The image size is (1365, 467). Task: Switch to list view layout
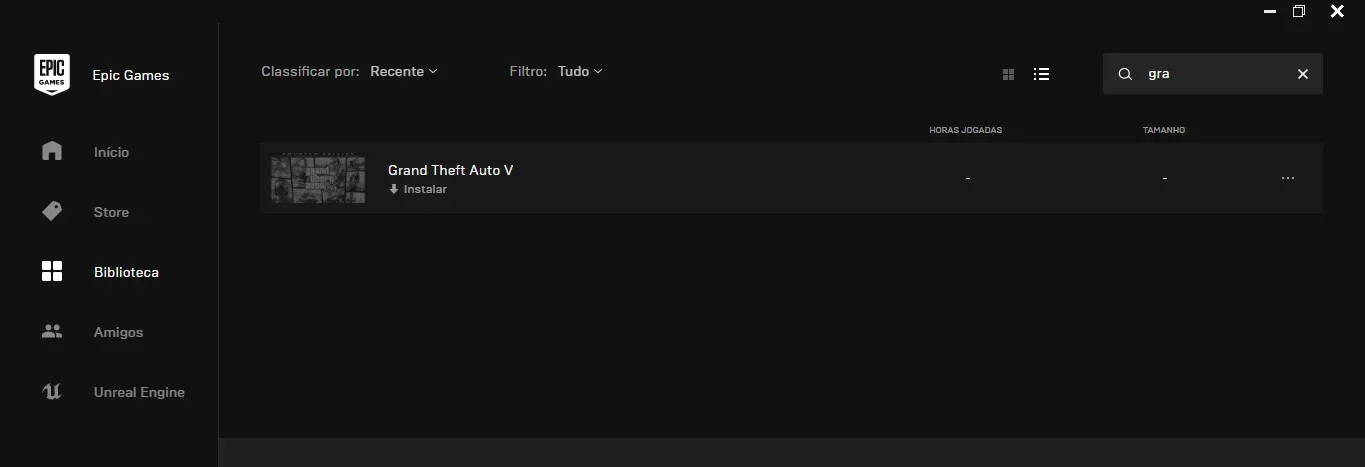point(1041,74)
